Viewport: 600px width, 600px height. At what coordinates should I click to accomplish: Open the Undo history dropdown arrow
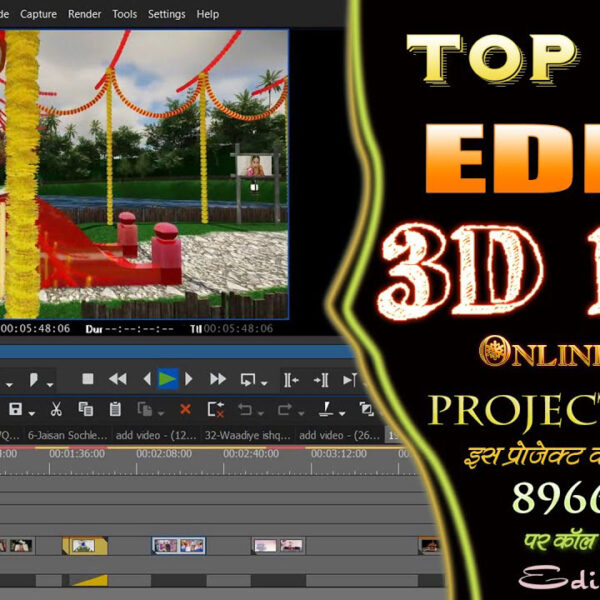[261, 413]
